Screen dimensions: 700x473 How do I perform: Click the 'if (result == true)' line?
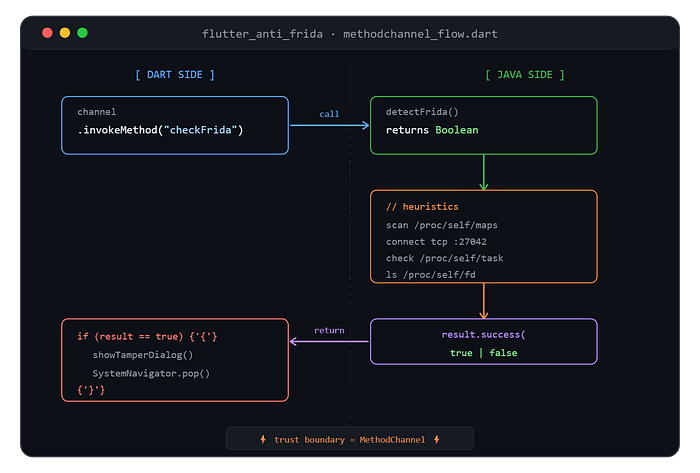147,336
